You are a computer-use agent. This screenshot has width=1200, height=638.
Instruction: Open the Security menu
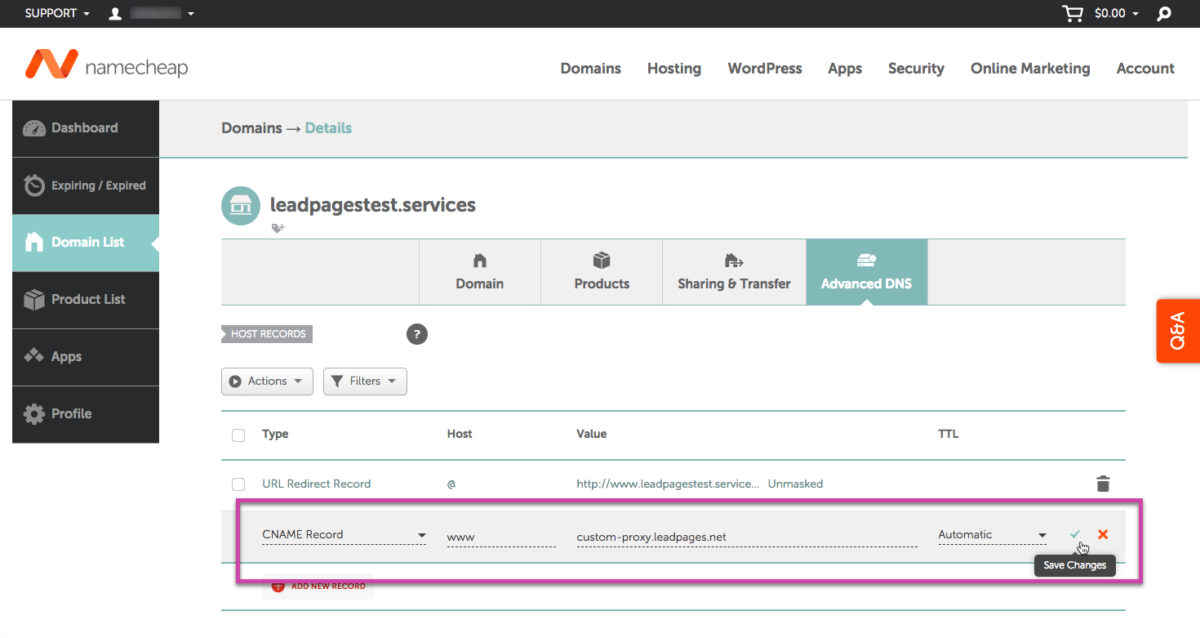click(916, 68)
